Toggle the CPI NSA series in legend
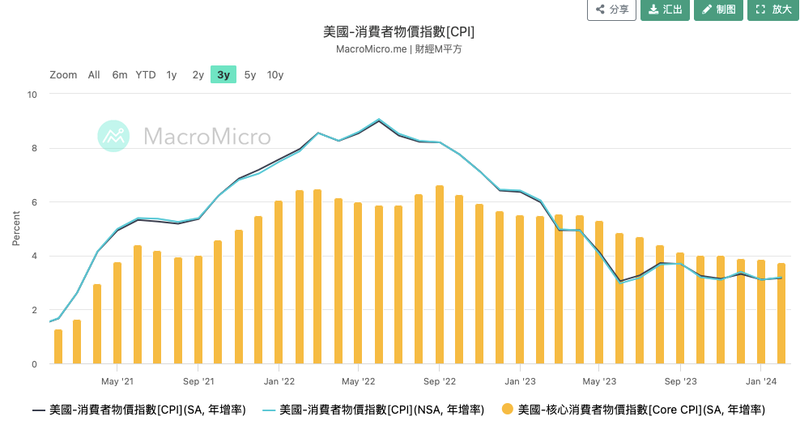This screenshot has width=800, height=424. point(373,410)
